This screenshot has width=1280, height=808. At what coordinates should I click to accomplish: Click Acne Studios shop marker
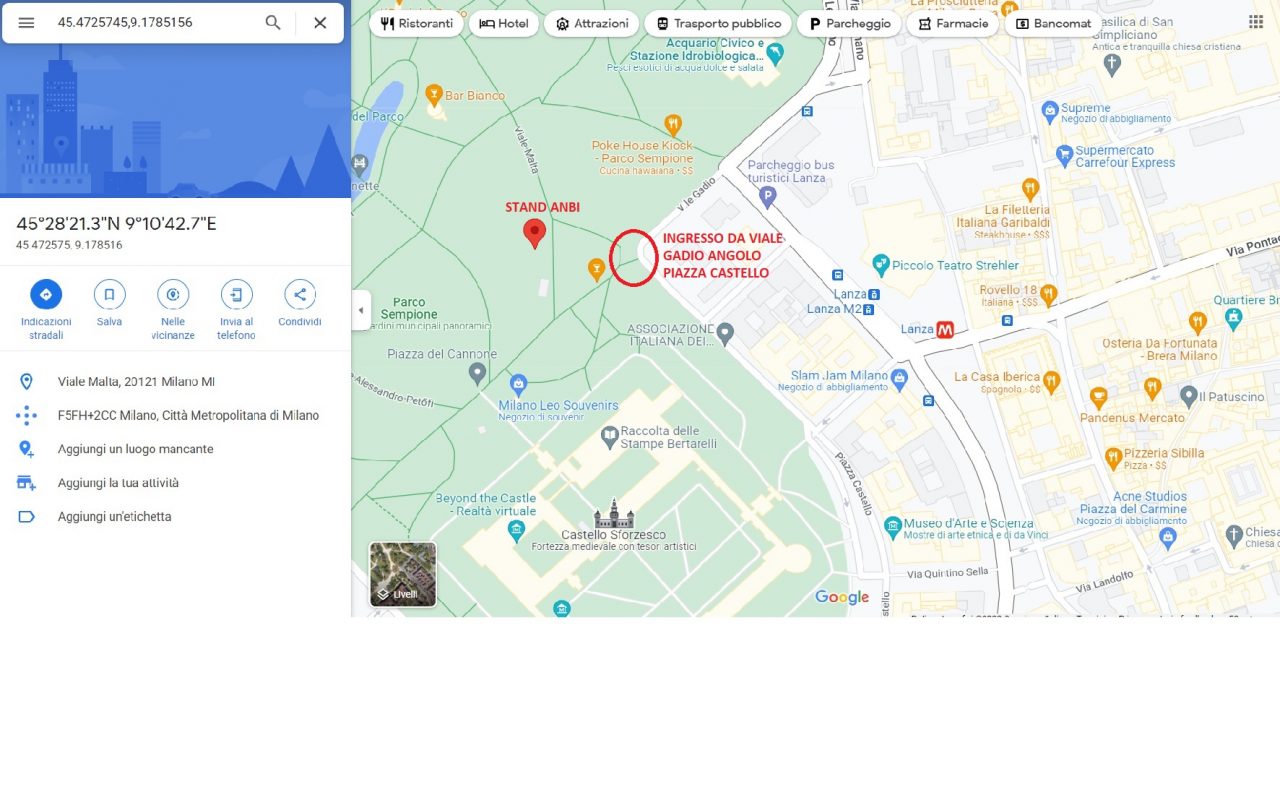(1167, 537)
